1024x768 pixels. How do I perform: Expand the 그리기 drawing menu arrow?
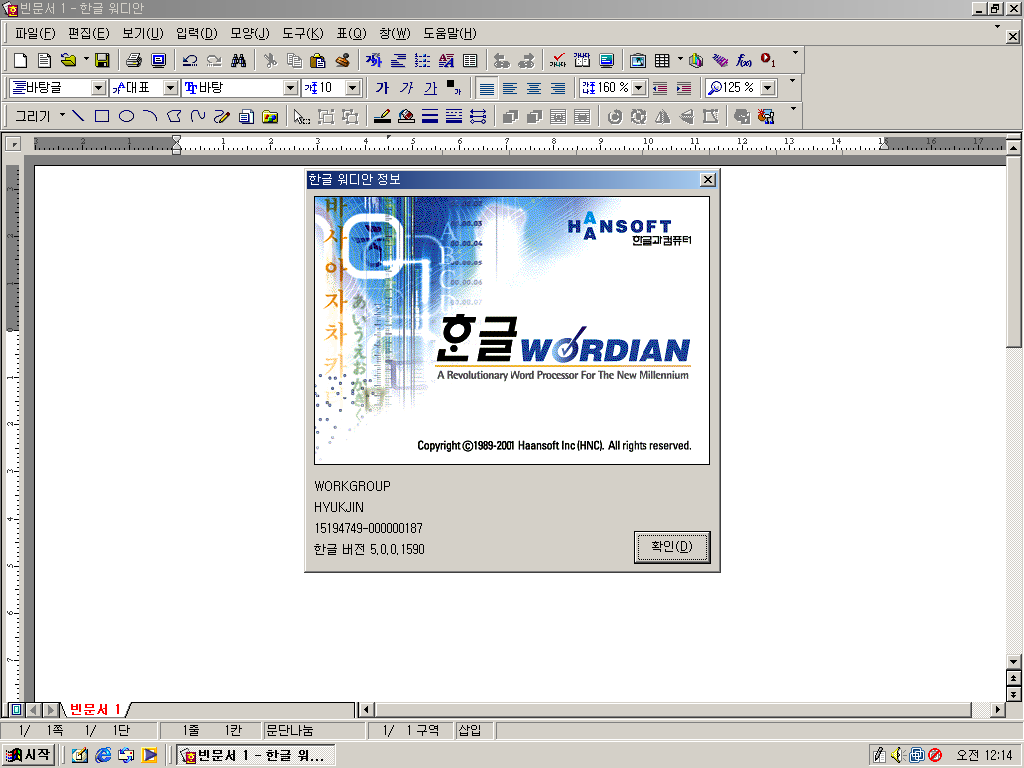(x=62, y=116)
